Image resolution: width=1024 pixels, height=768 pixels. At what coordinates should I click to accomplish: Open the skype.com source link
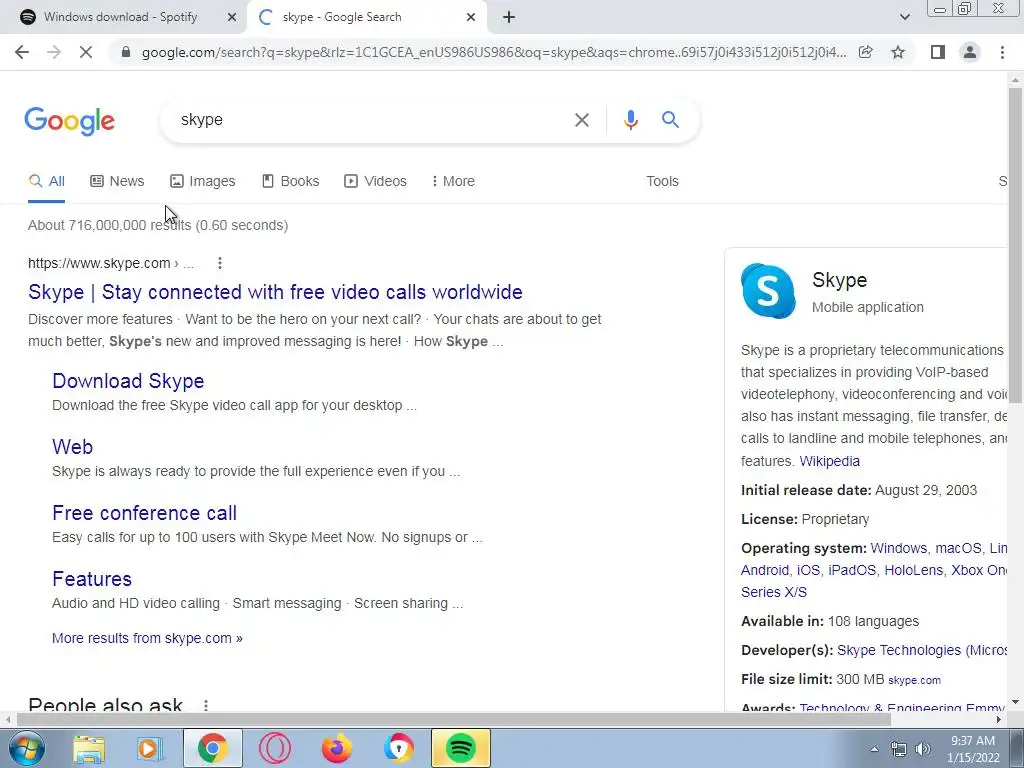pyautogui.click(x=914, y=680)
